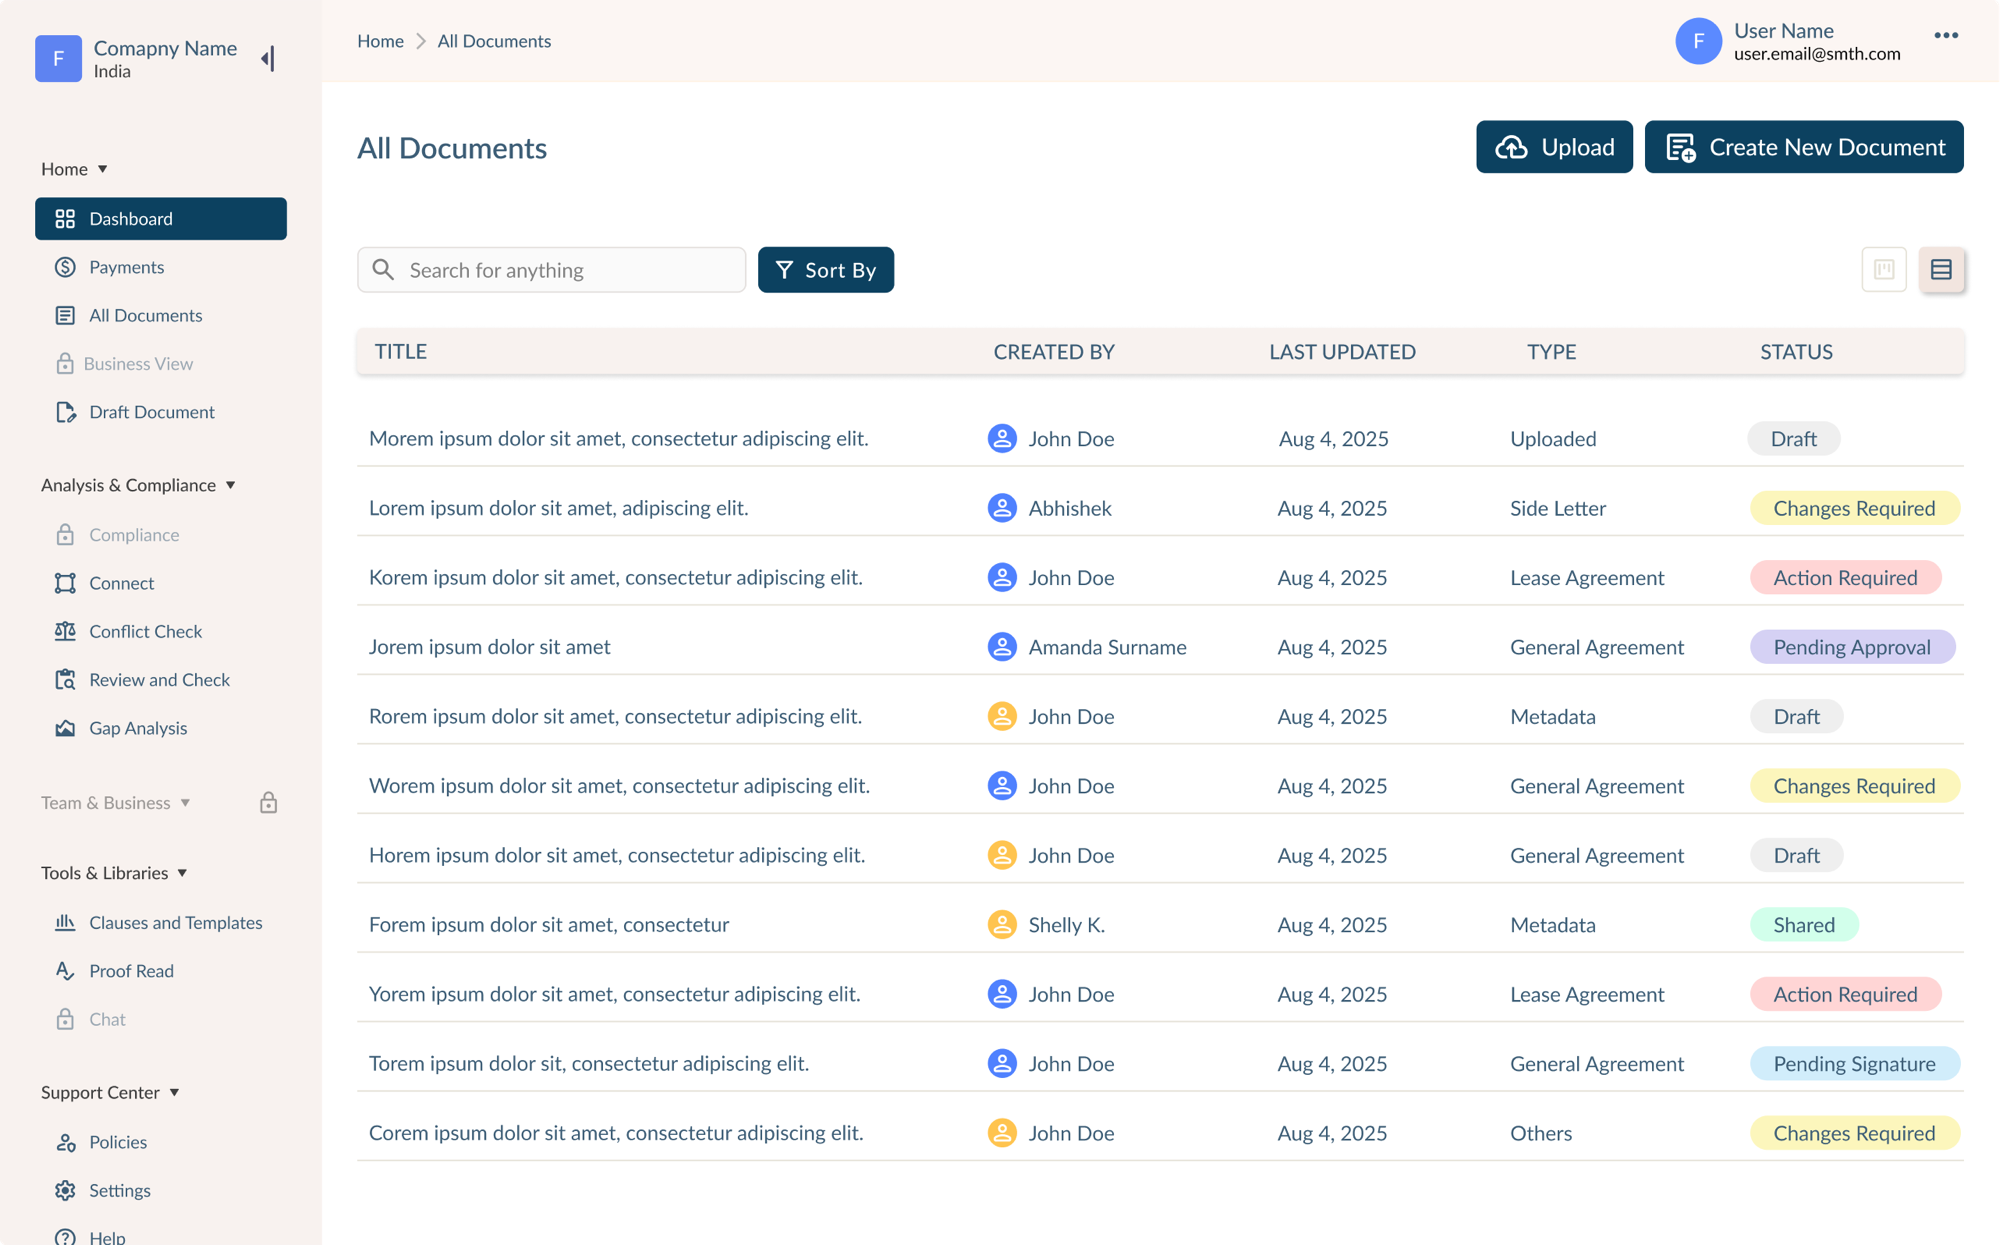This screenshot has width=2000, height=1245.
Task: Click Create New Document button
Action: [1804, 147]
